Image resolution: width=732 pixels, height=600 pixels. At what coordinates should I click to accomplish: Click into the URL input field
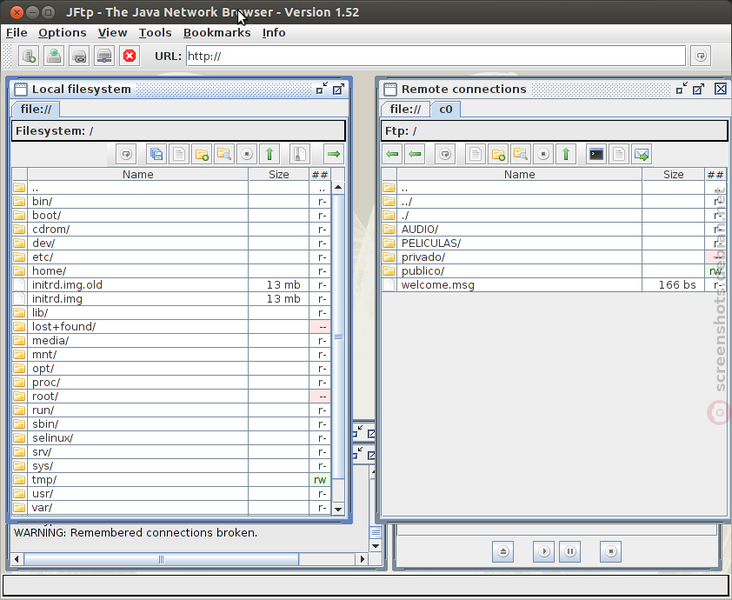click(436, 56)
